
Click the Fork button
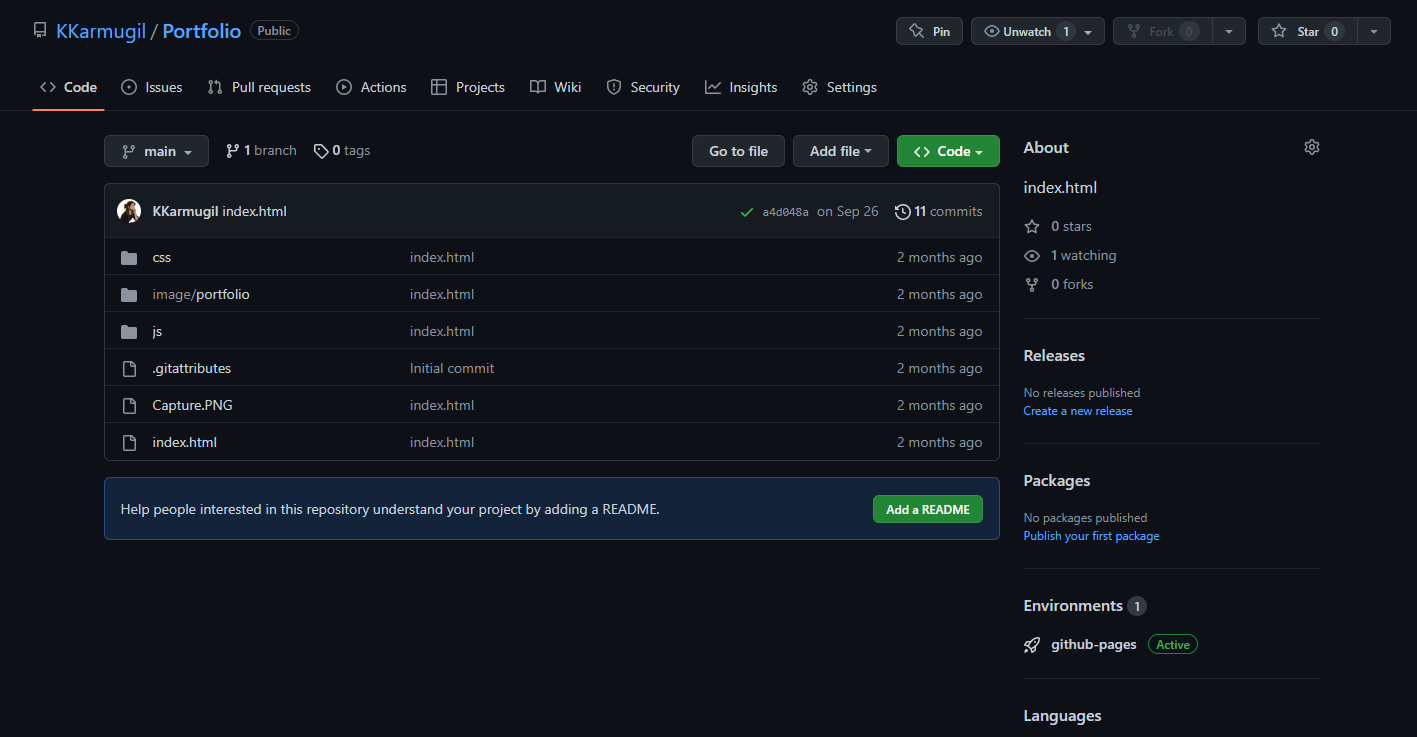tap(1162, 31)
